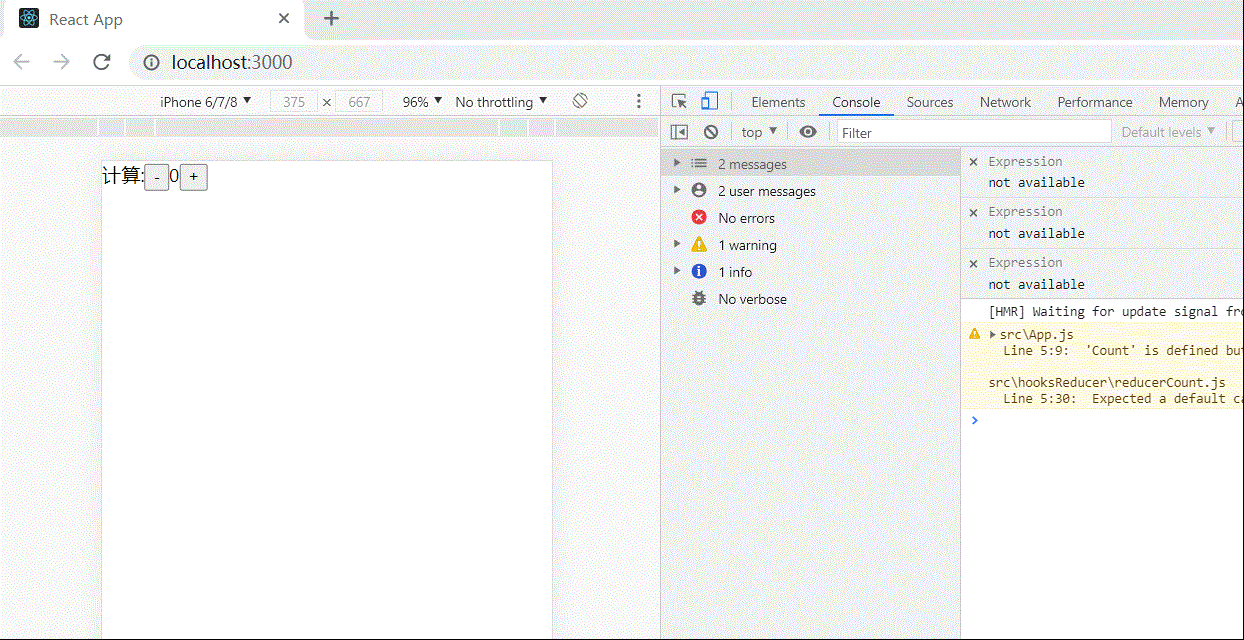1244x640 pixels.
Task: Open the No throttling dropdown
Action: tap(501, 102)
